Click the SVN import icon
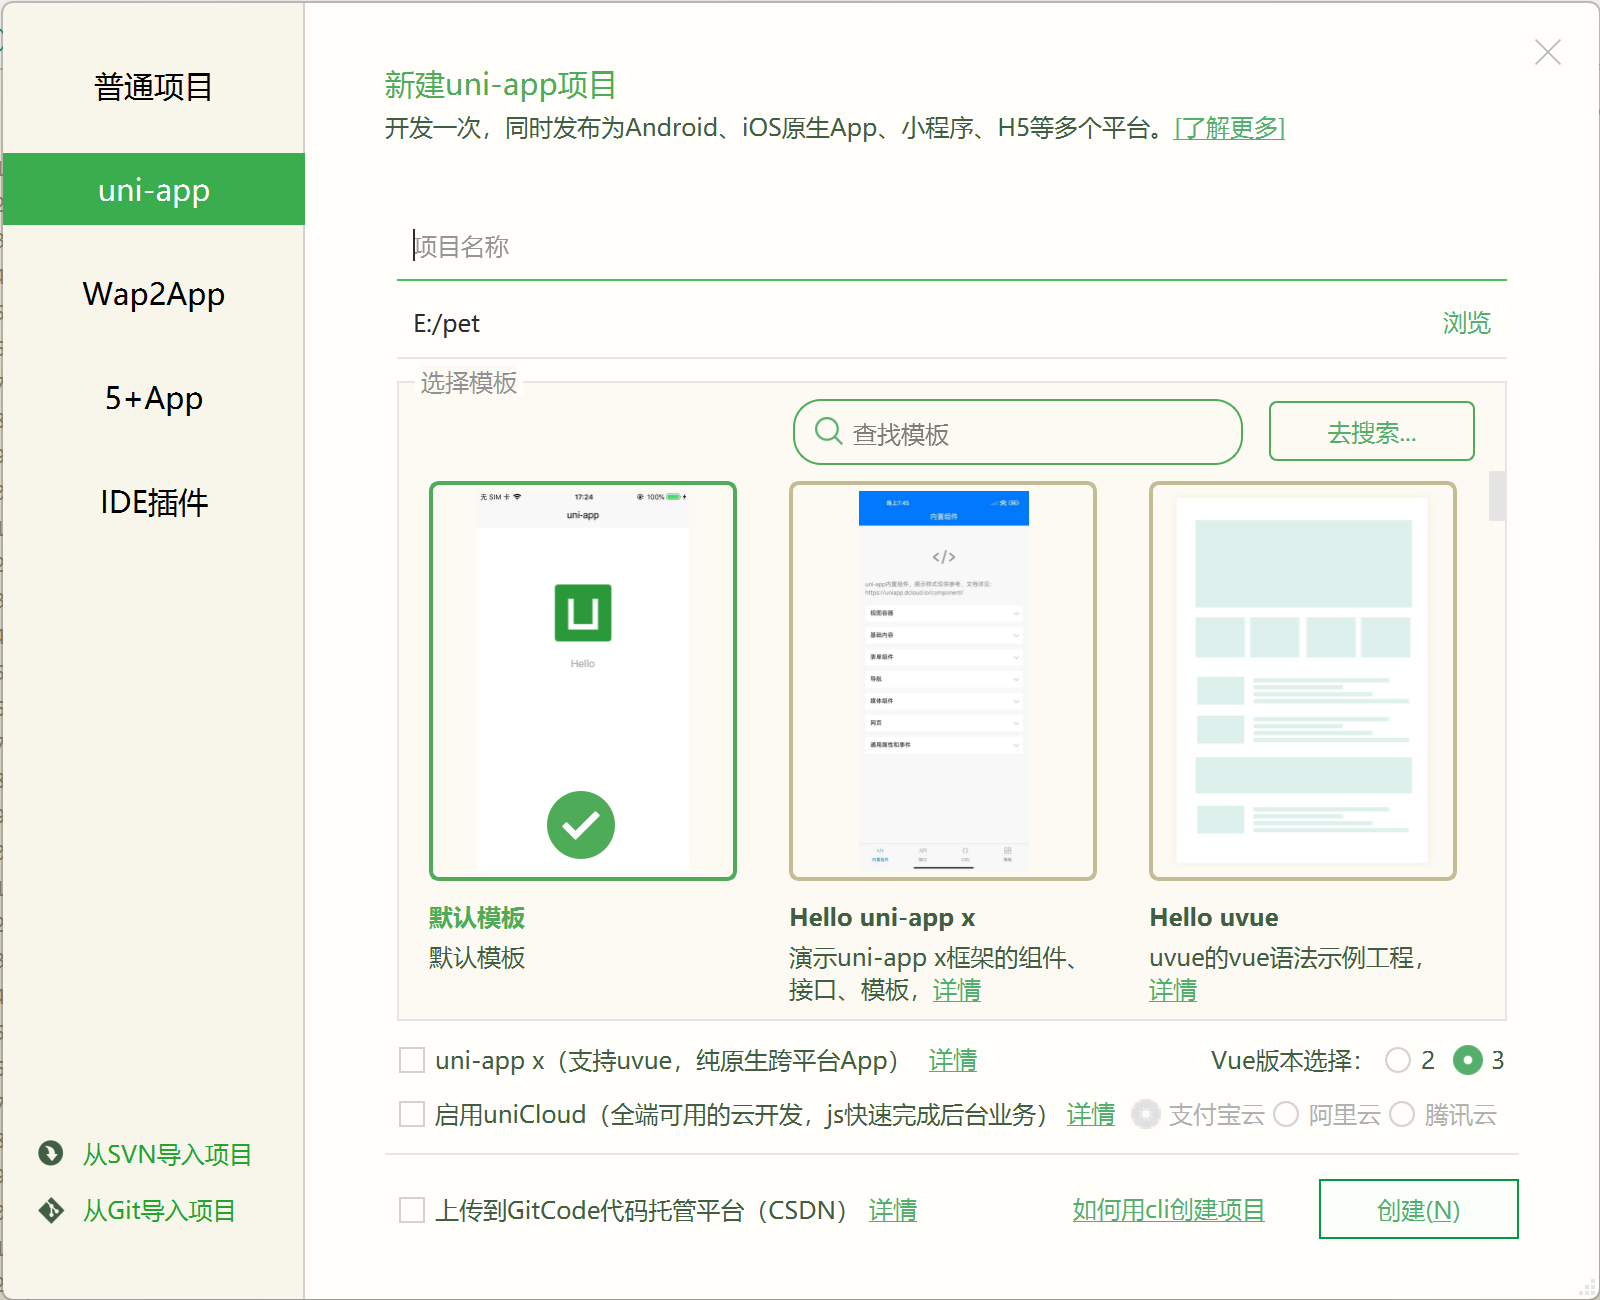 (x=51, y=1154)
